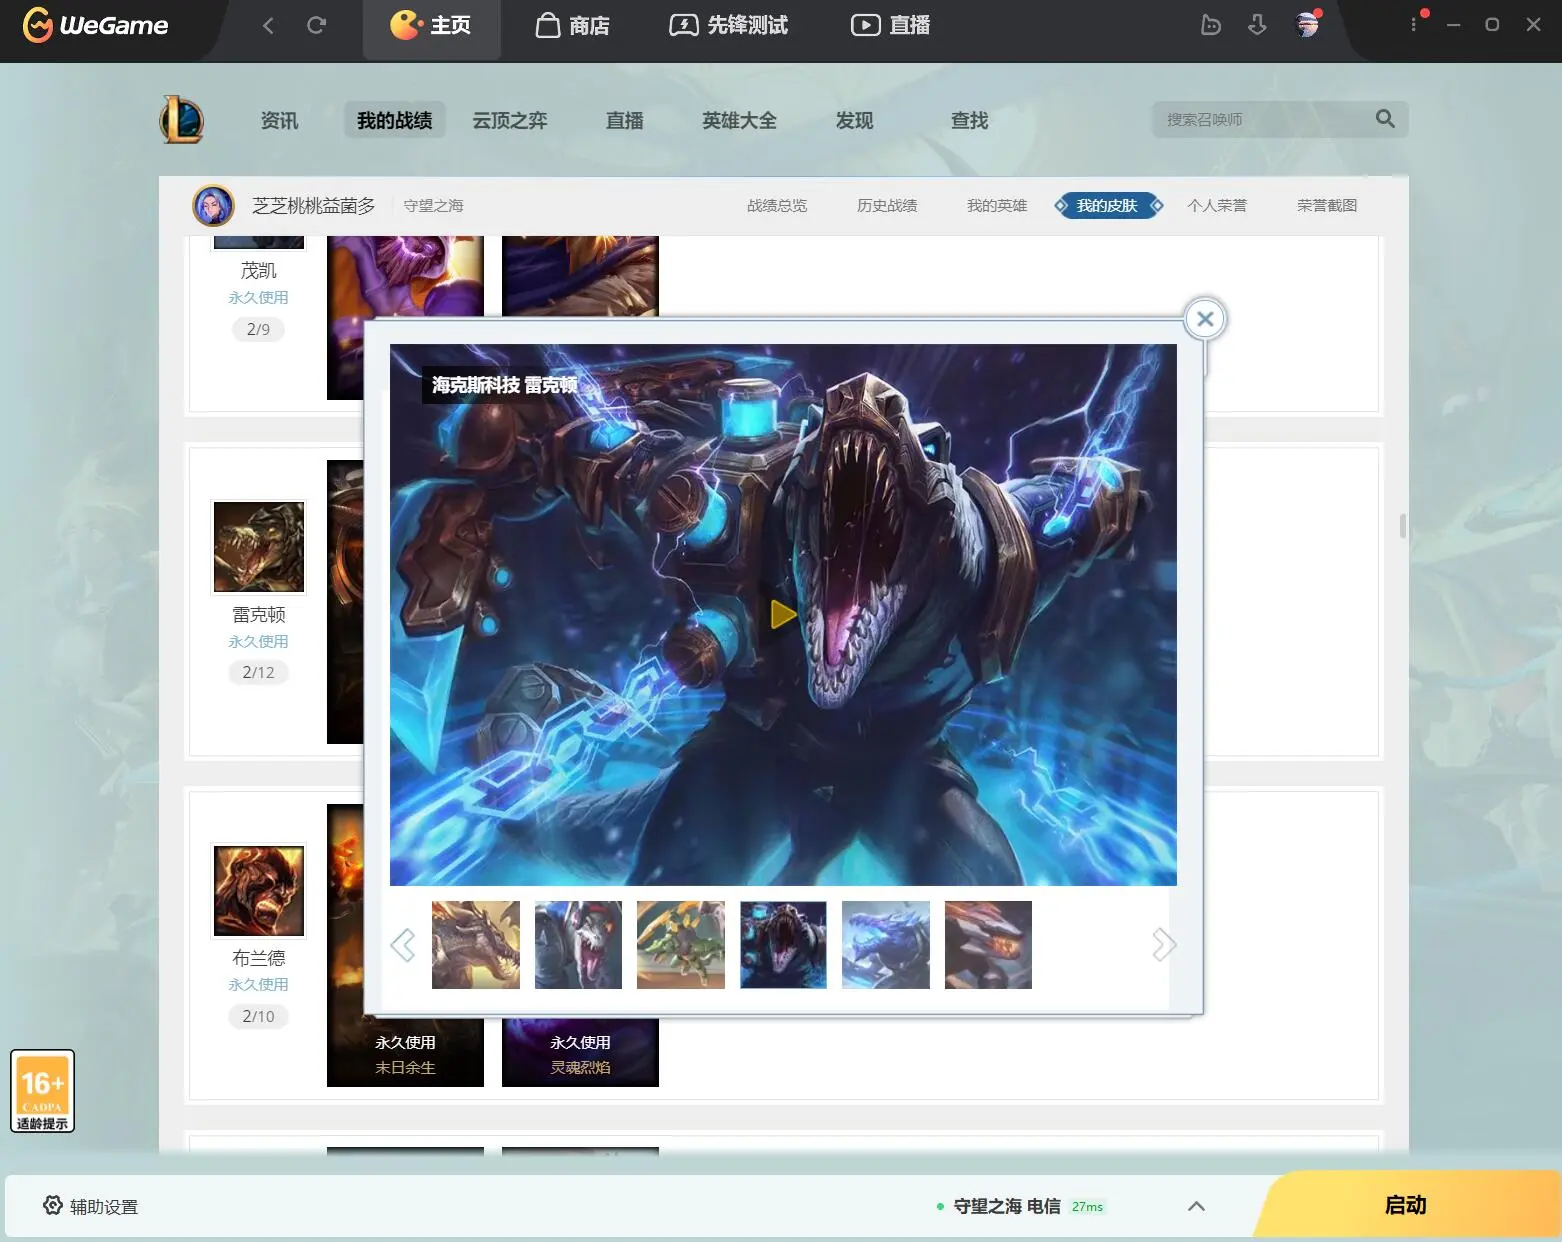The height and width of the screenshot is (1242, 1562).
Task: Refresh the page with reload icon
Action: (316, 25)
